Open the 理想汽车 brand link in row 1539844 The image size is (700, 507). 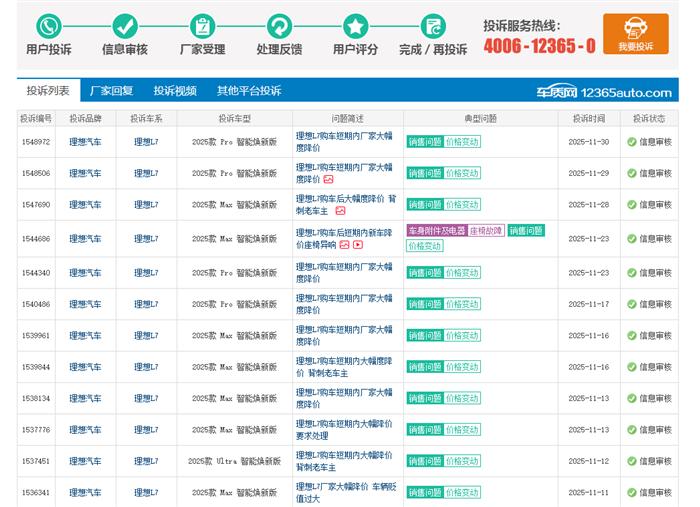coord(85,367)
